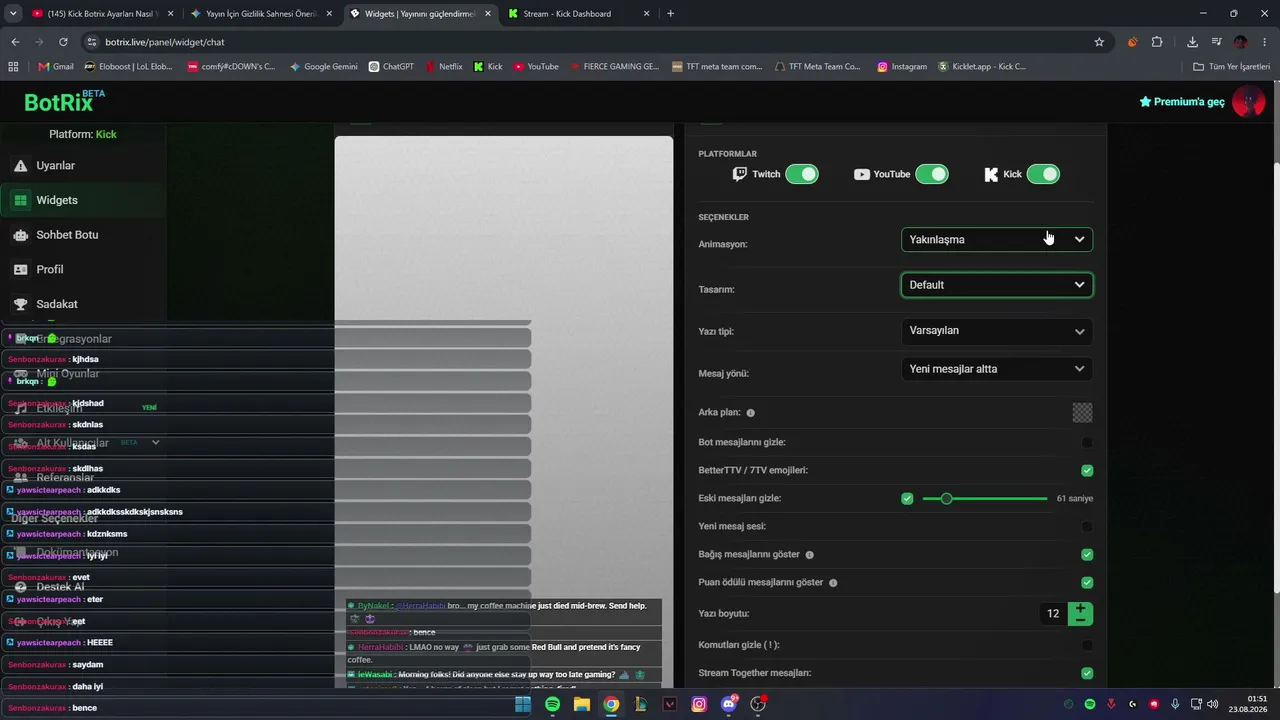
Task: Go to Sohbet Botu in the sidebar
Action: (x=83, y=235)
